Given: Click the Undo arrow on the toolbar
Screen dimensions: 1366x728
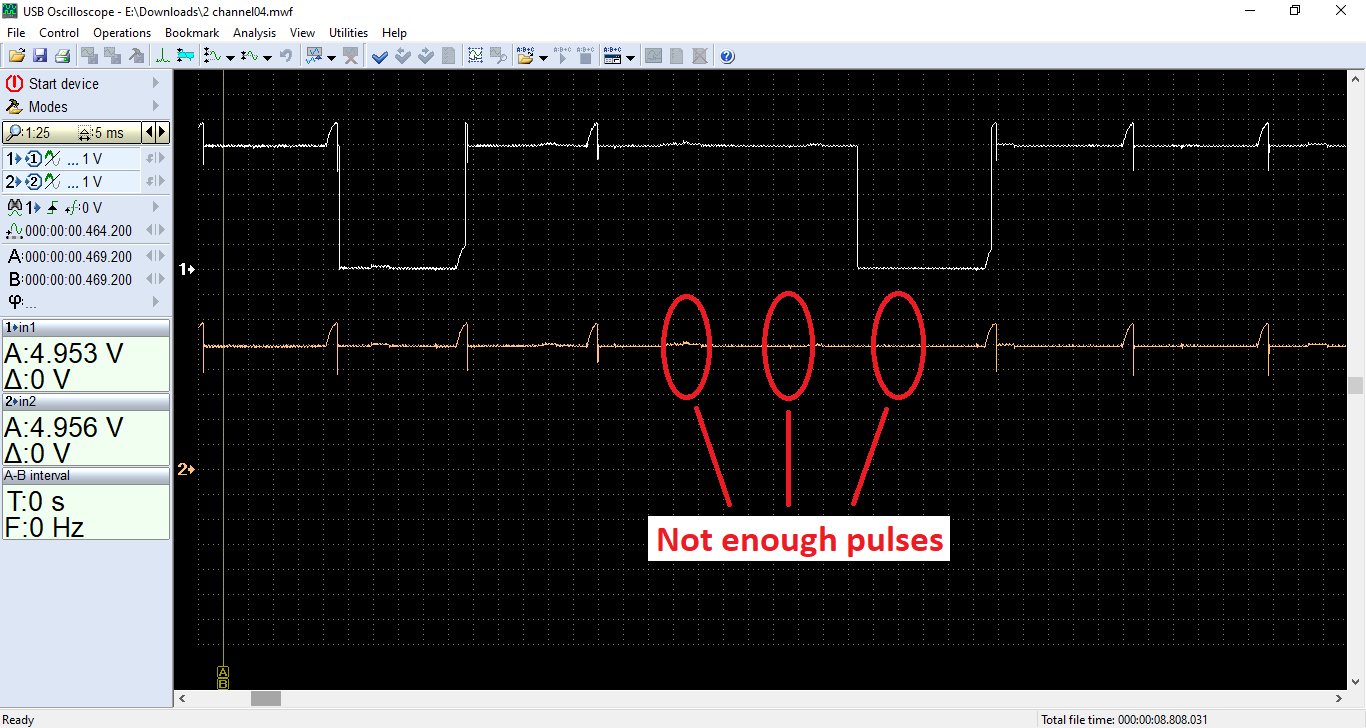Looking at the screenshot, I should click(x=286, y=55).
